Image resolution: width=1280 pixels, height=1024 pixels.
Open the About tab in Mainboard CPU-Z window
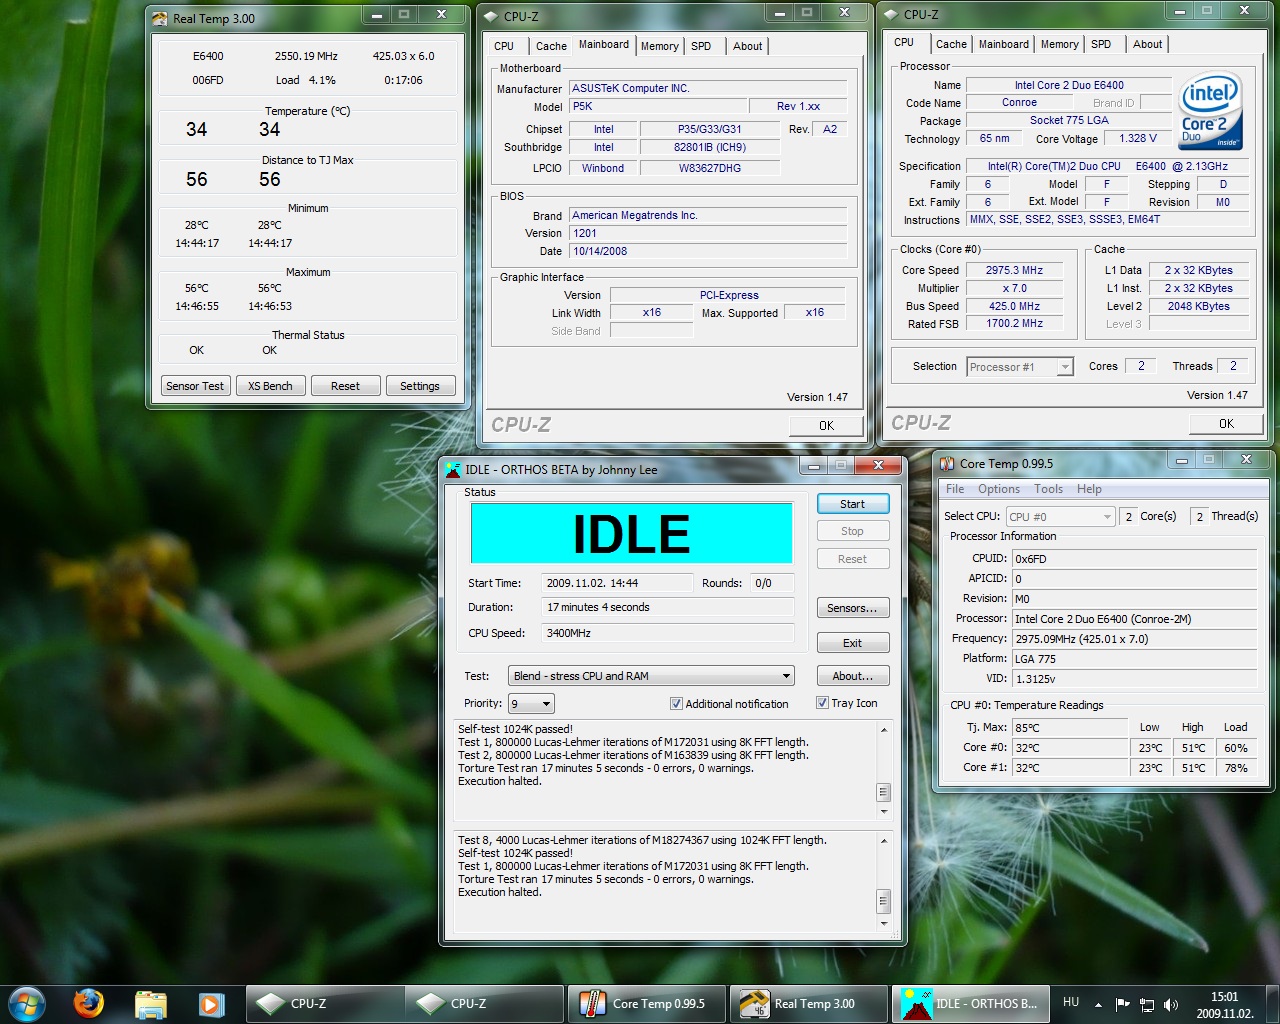[747, 46]
